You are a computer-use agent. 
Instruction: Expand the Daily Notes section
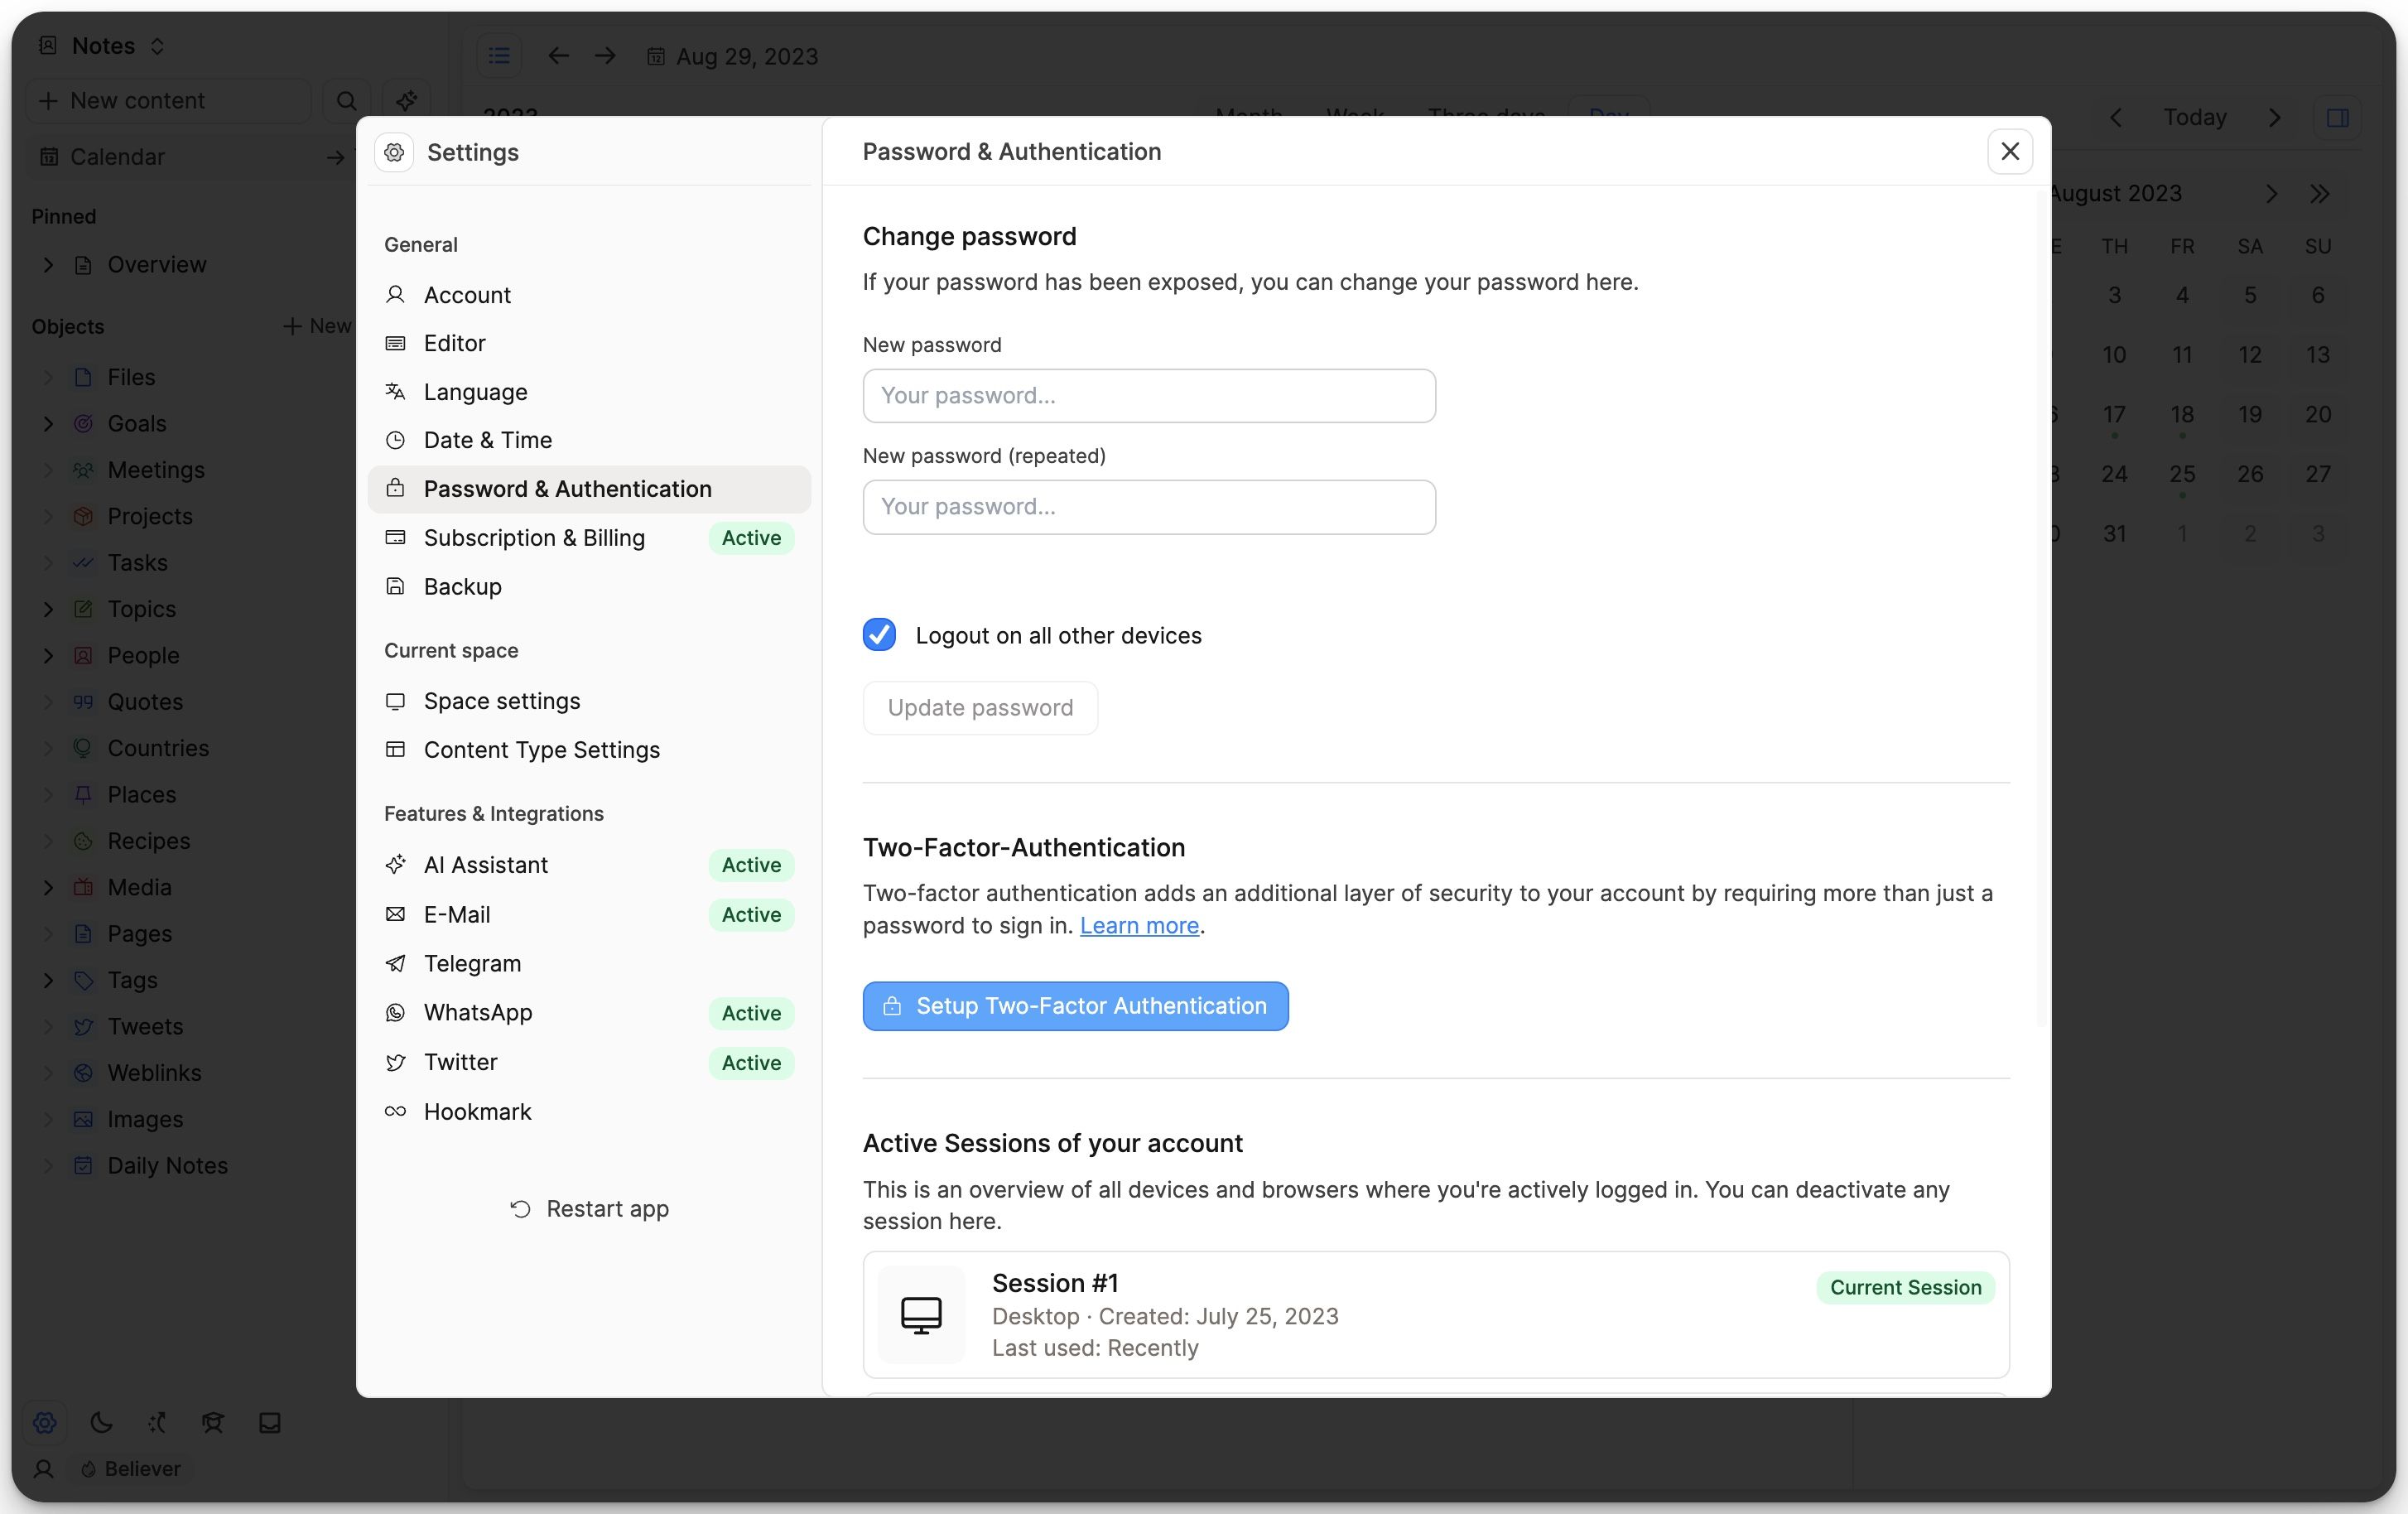(48, 1165)
